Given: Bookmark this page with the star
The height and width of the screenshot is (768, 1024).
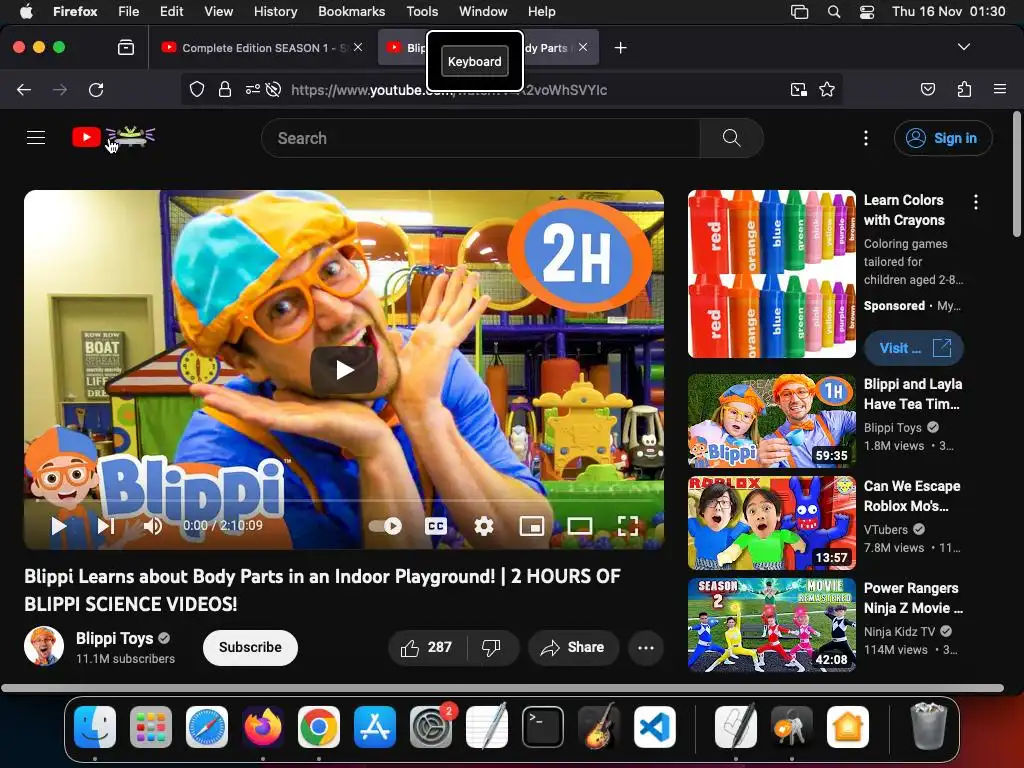Looking at the screenshot, I should [827, 89].
